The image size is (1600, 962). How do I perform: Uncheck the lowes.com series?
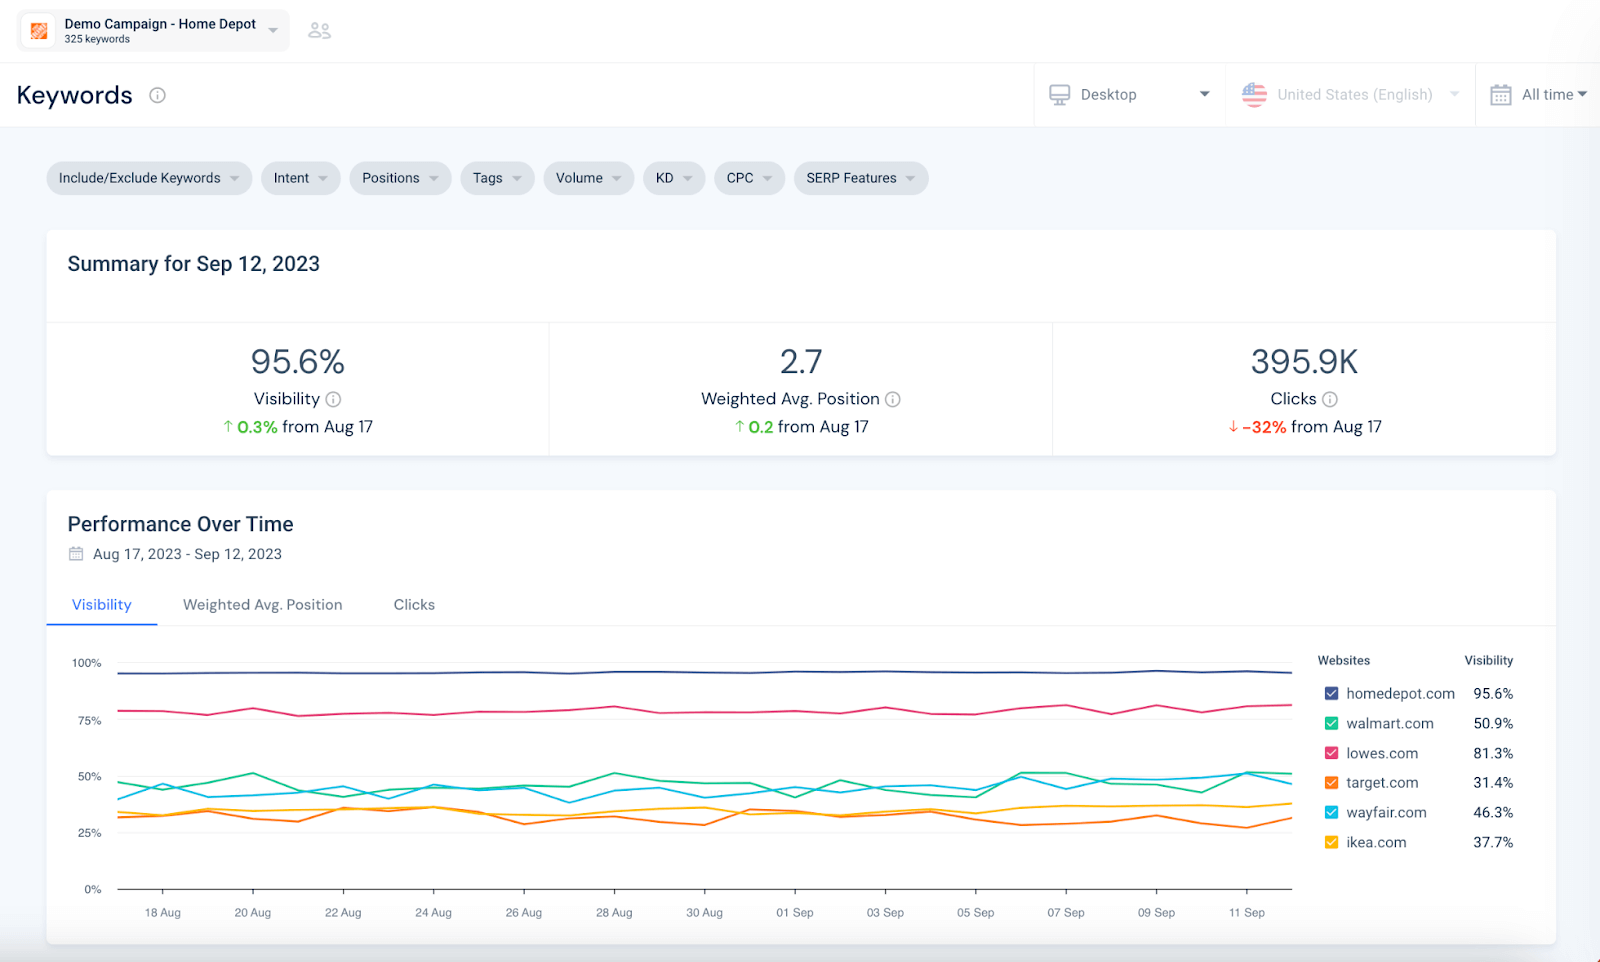[x=1331, y=753]
